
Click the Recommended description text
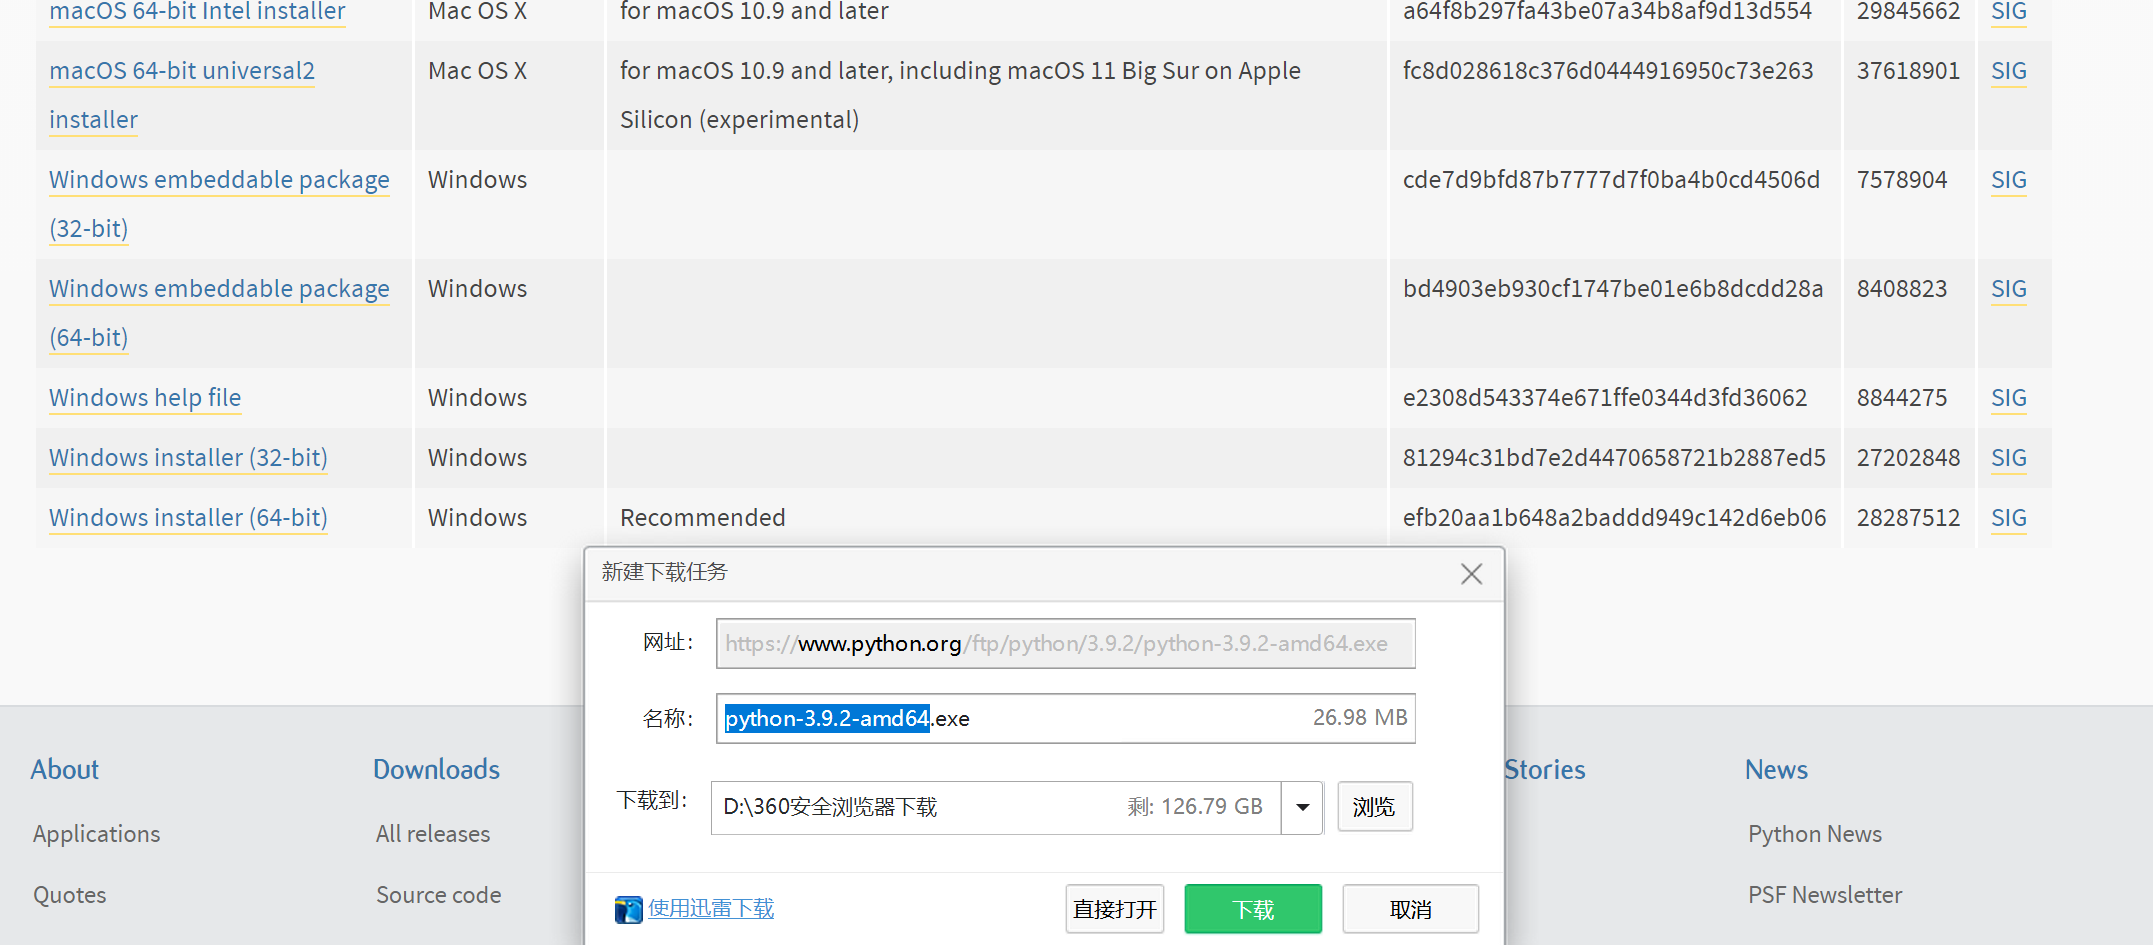702,518
